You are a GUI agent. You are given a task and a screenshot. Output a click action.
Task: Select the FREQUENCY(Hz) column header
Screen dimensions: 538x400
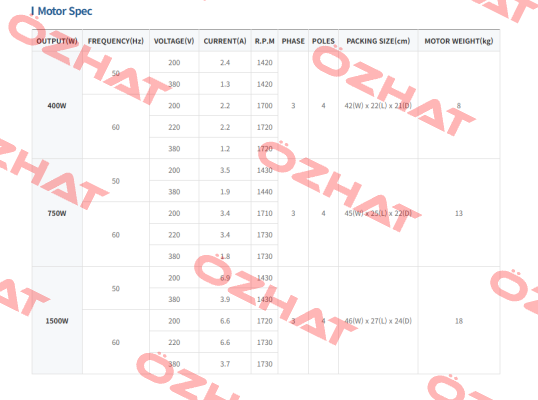[116, 41]
